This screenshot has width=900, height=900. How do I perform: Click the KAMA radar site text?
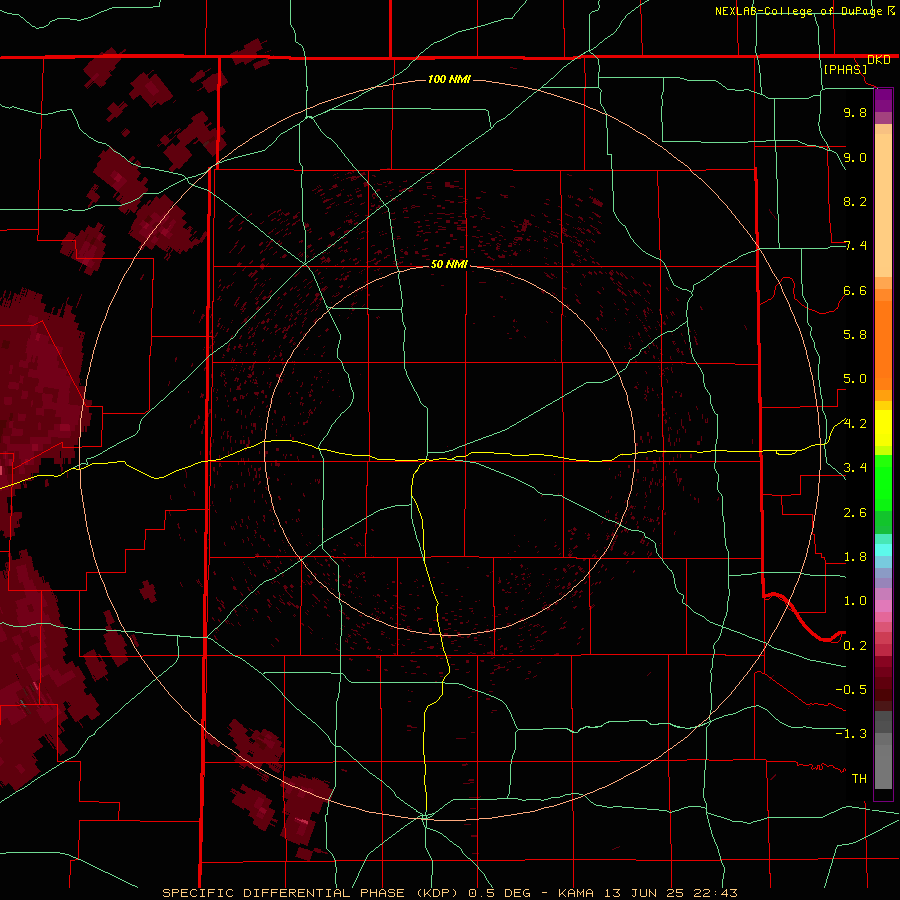pyautogui.click(x=577, y=893)
